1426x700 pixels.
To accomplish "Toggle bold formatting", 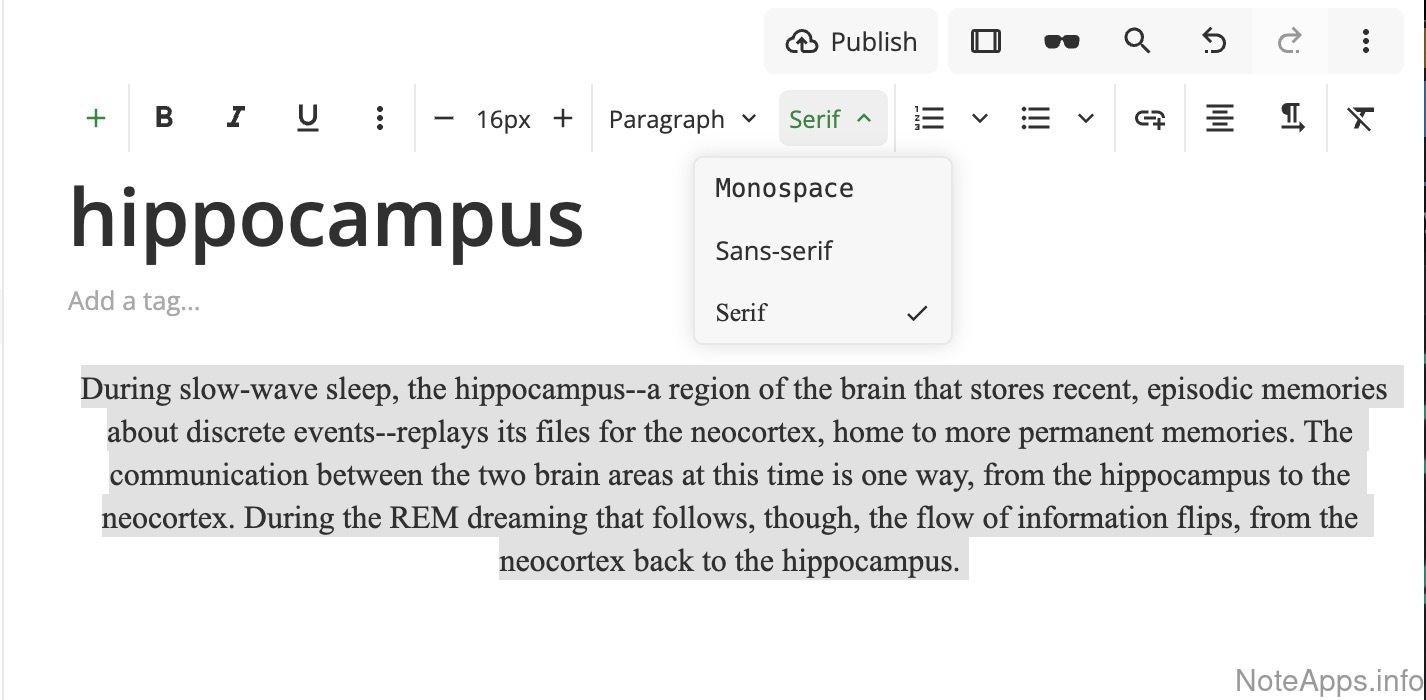I will pyautogui.click(x=165, y=119).
